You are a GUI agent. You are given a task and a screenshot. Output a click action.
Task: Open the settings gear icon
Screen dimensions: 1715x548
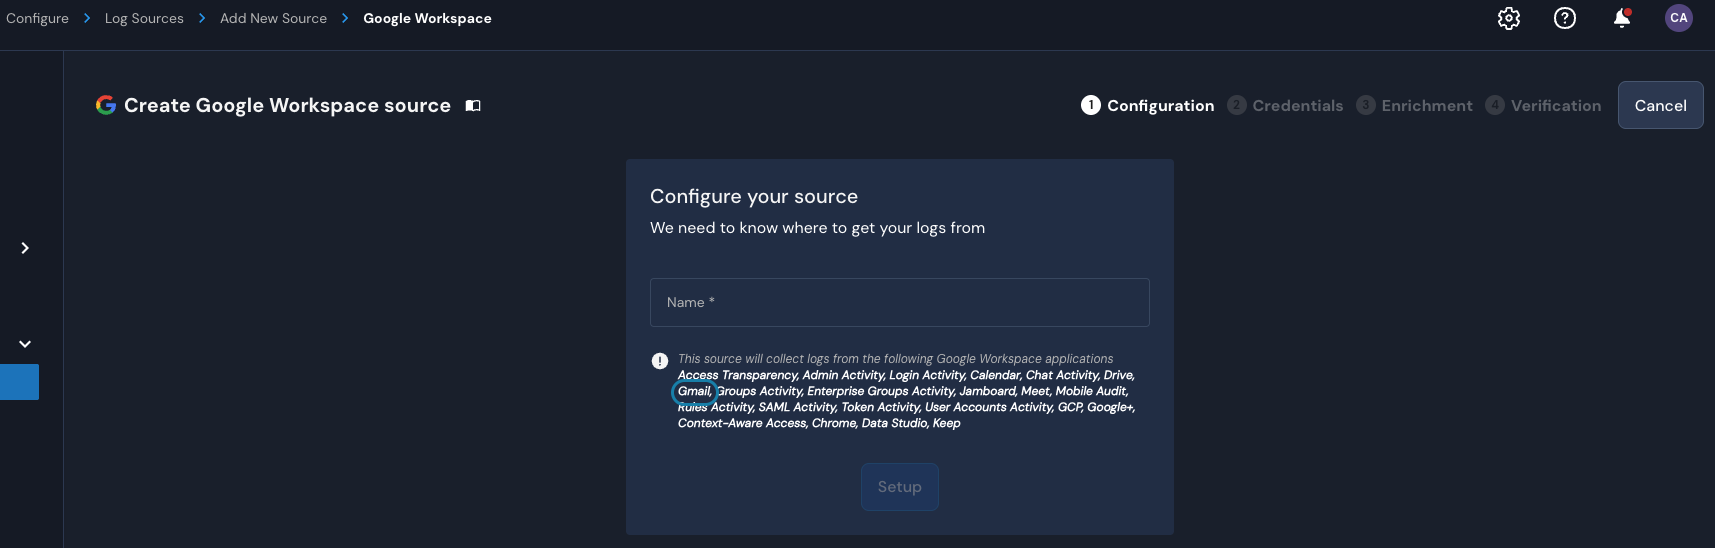1509,18
